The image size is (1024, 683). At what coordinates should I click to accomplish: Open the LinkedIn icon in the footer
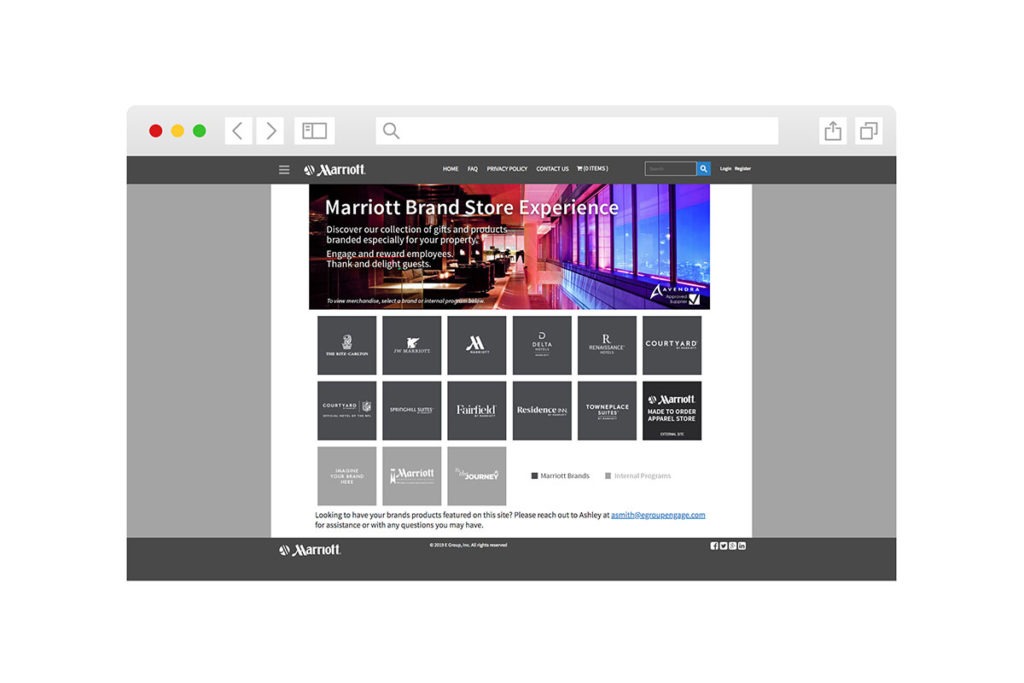point(742,546)
